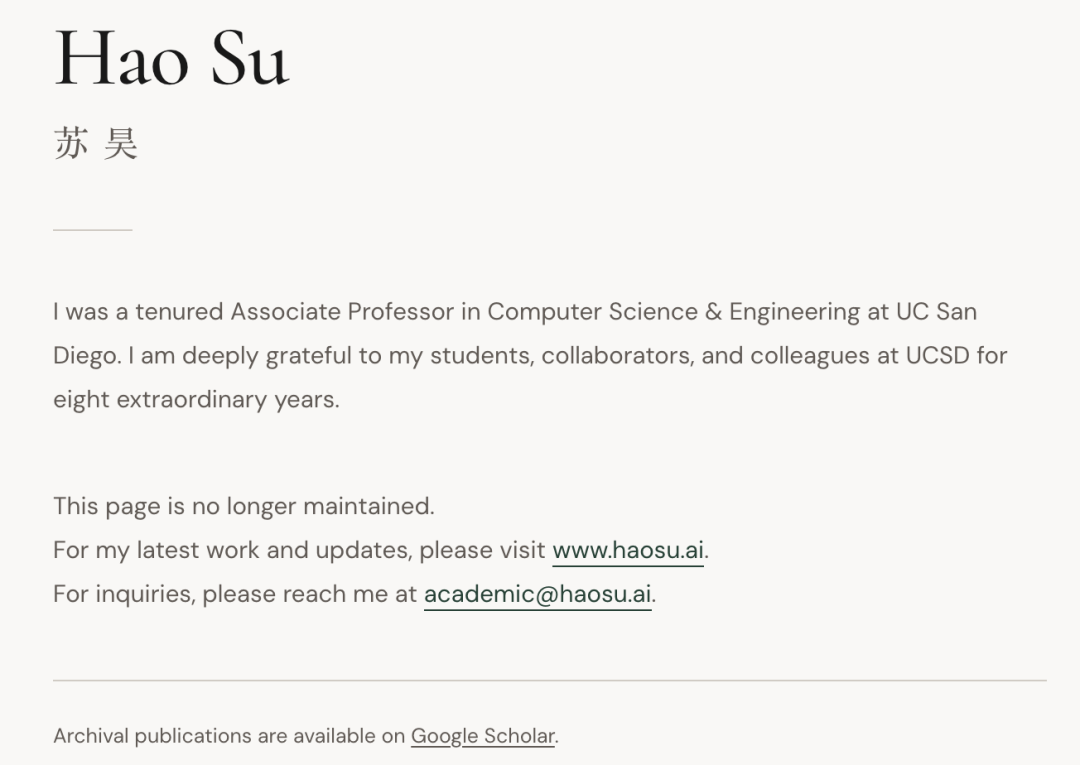Click the Chinese character 昊
This screenshot has width=1080, height=765.
(x=120, y=144)
